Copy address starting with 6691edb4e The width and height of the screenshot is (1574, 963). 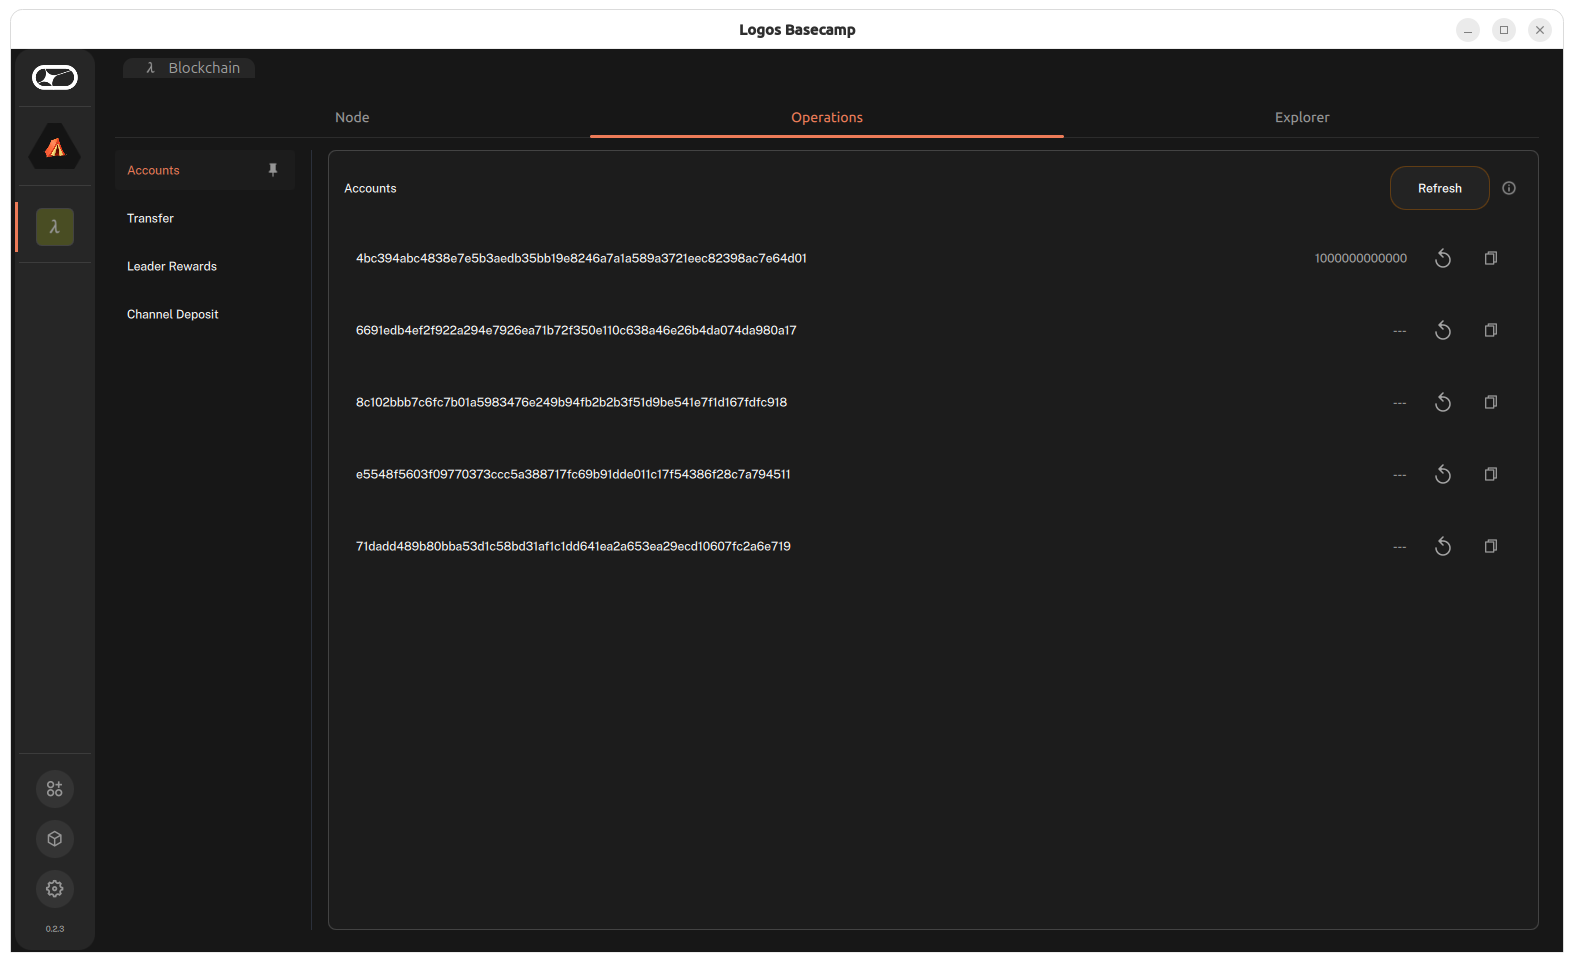[x=1491, y=330]
